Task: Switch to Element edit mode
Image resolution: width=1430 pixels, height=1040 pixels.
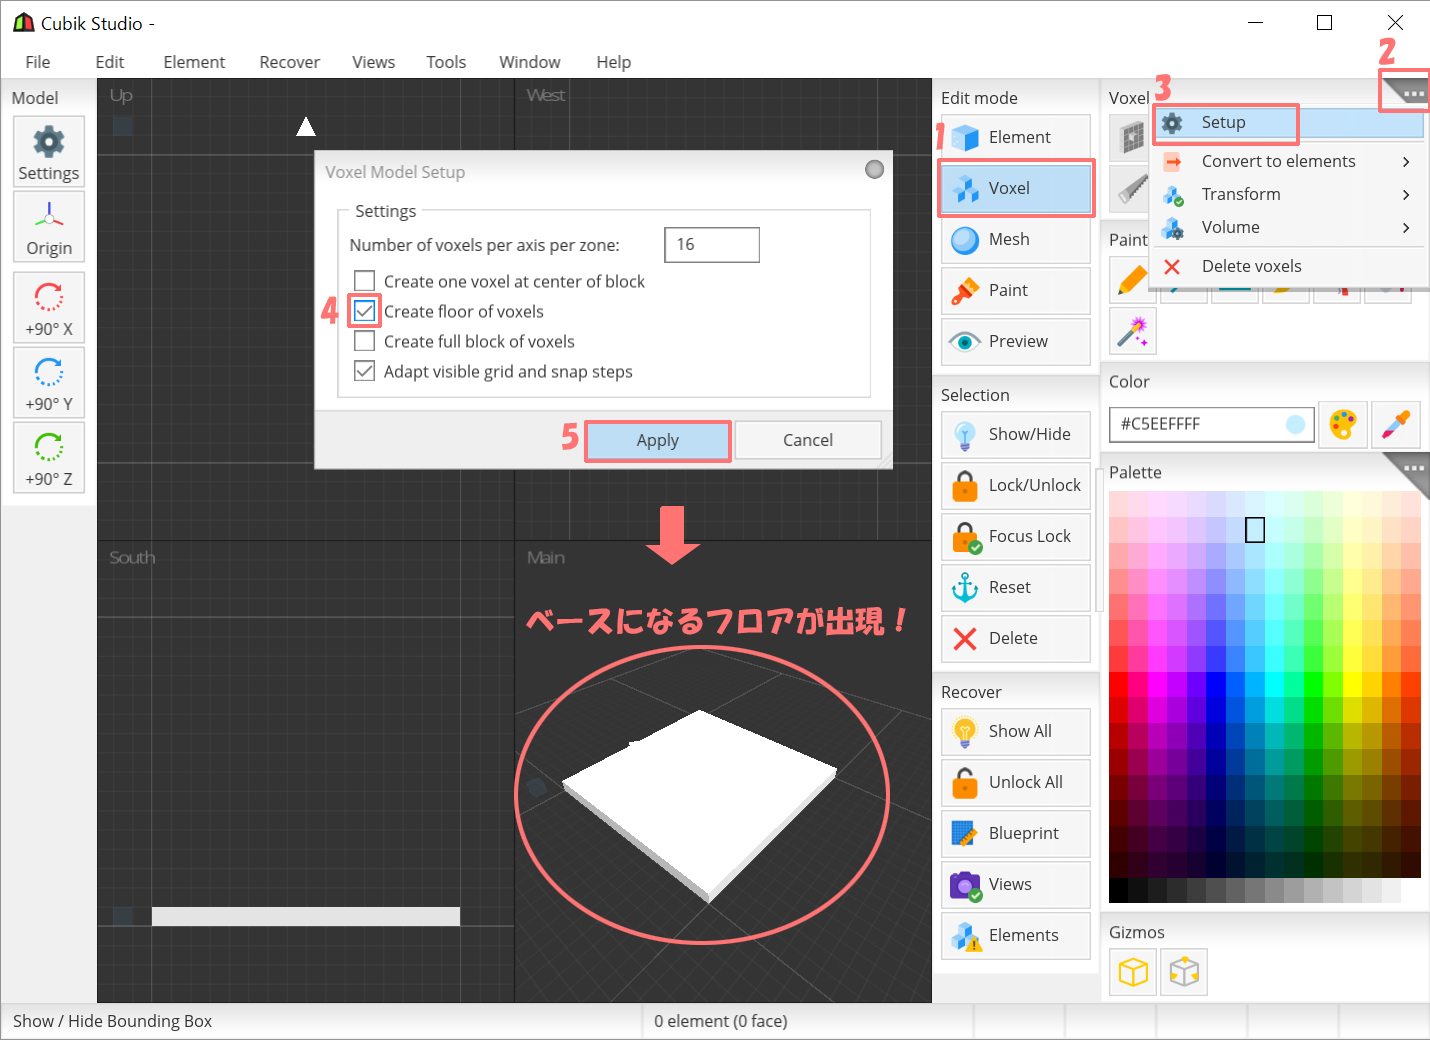Action: (x=1015, y=137)
